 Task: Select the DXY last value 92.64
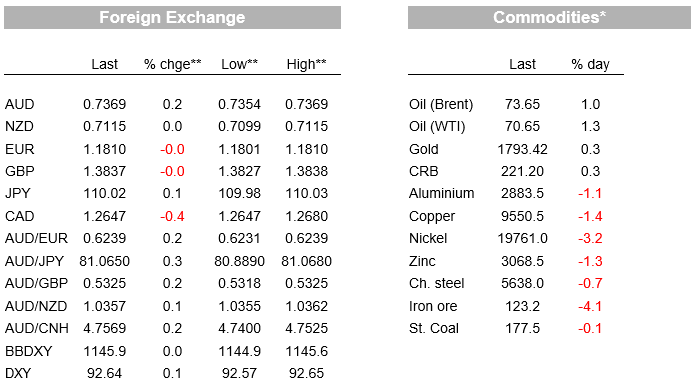[x=104, y=373]
